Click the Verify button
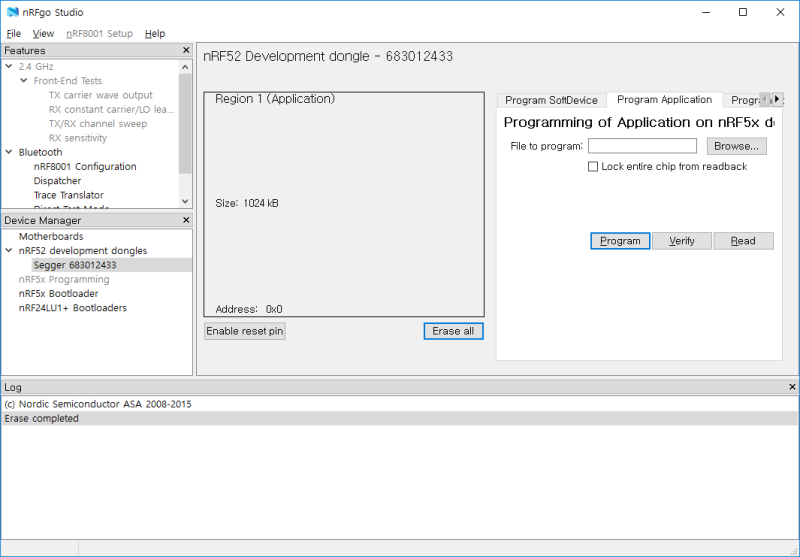This screenshot has height=557, width=800. [x=682, y=241]
